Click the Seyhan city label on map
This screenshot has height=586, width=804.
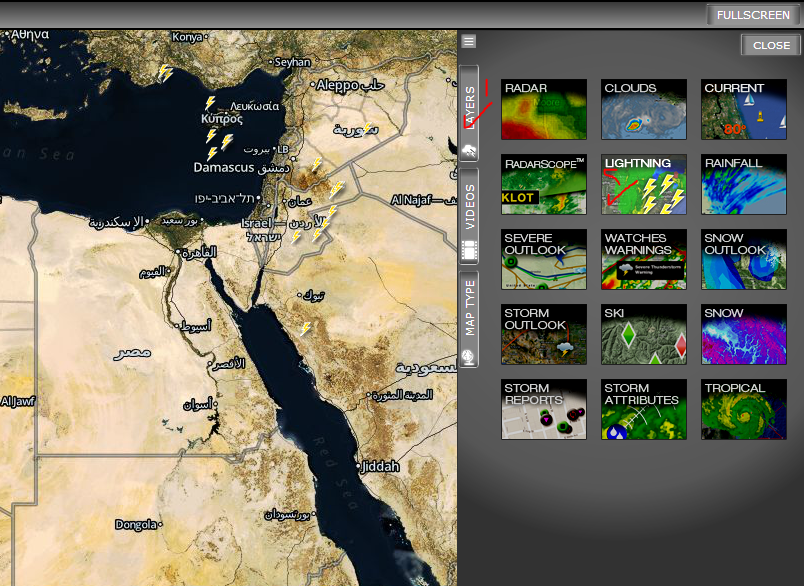292,62
